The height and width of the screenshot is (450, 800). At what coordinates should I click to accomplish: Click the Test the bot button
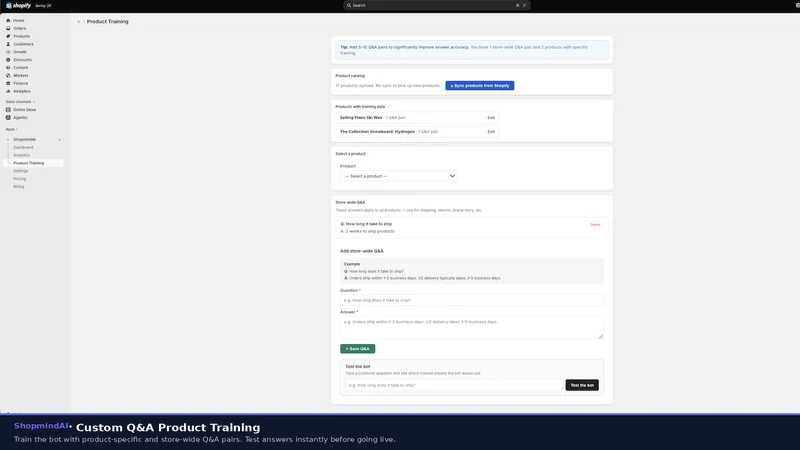(582, 385)
